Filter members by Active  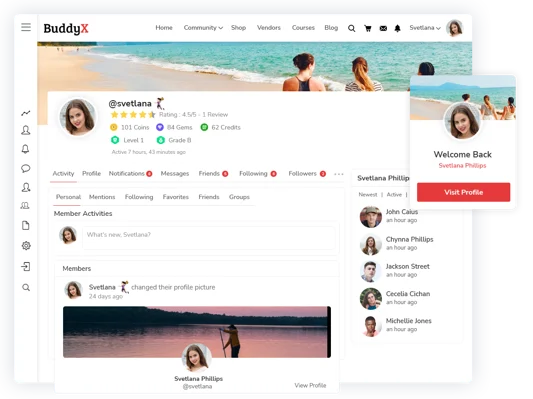(x=394, y=195)
